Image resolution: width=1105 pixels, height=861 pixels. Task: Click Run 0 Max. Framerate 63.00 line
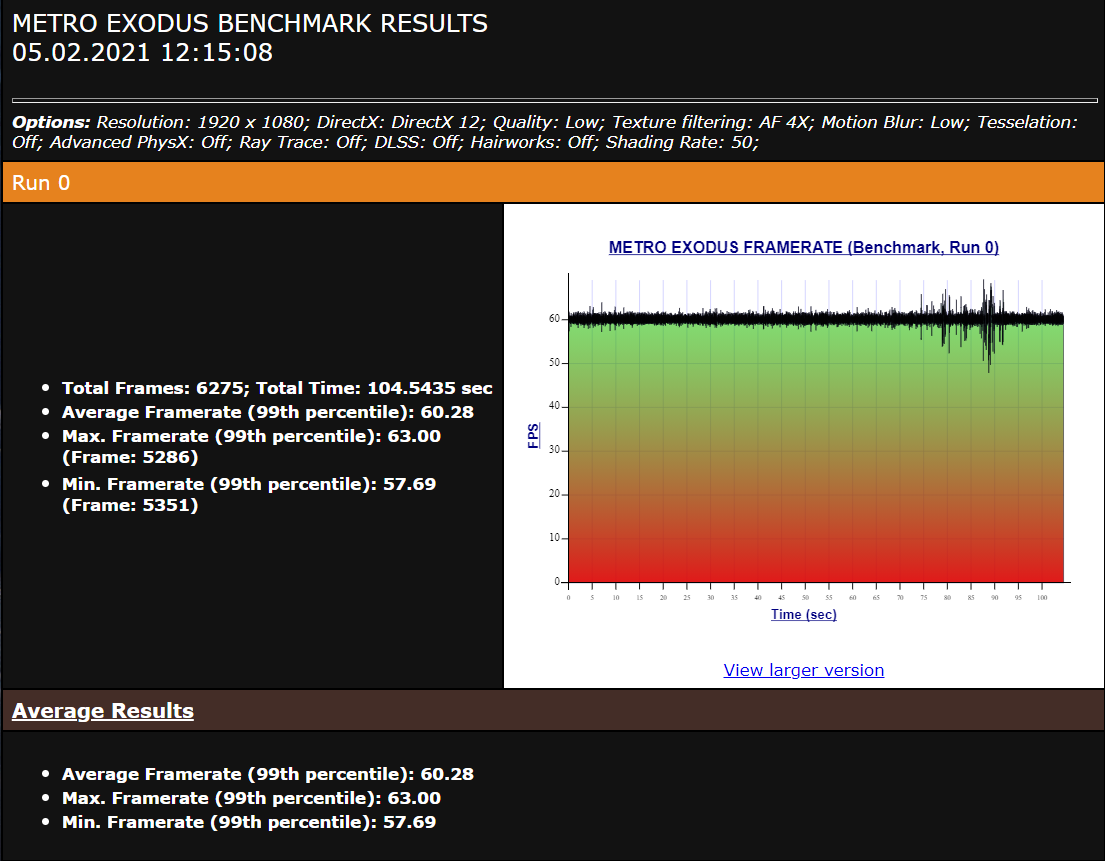click(x=252, y=446)
